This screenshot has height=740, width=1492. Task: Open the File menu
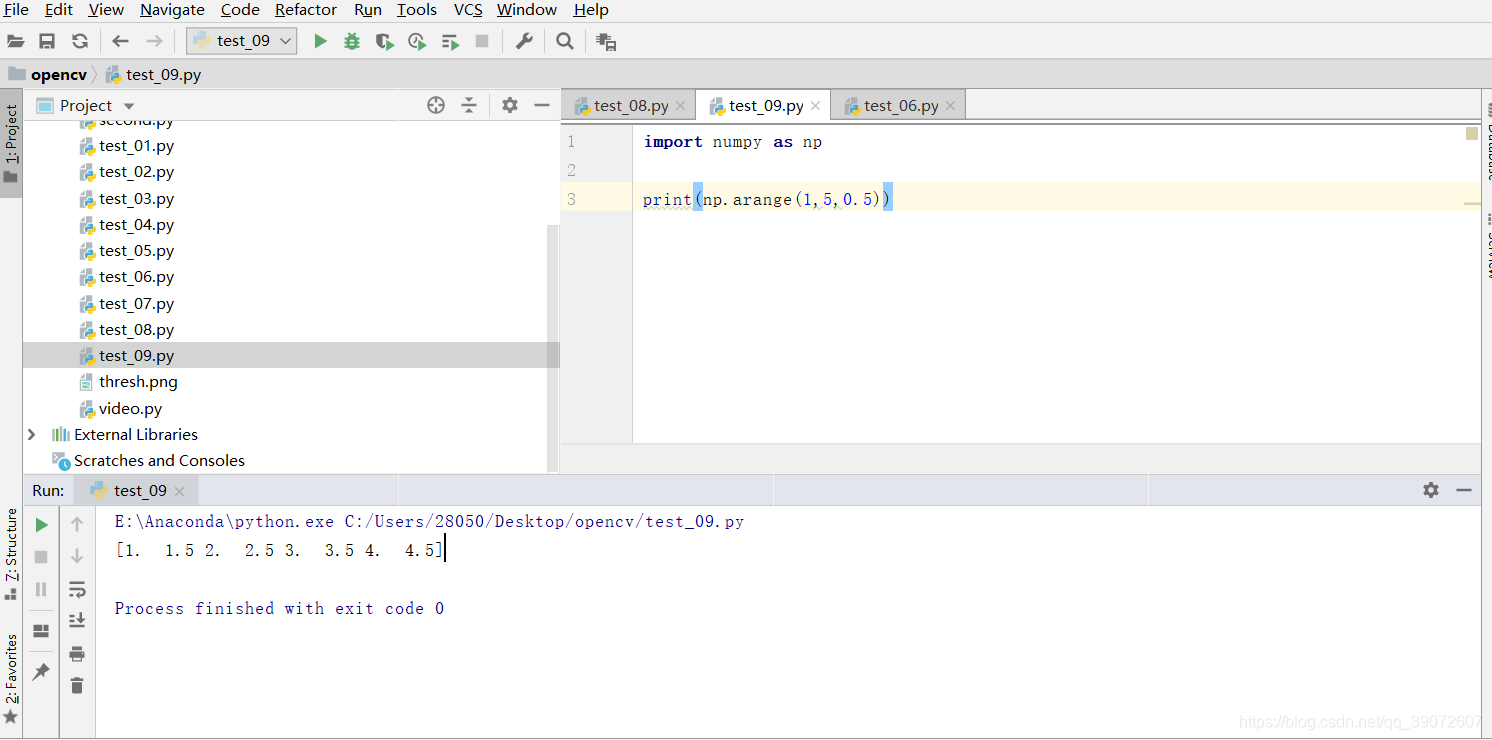(16, 10)
